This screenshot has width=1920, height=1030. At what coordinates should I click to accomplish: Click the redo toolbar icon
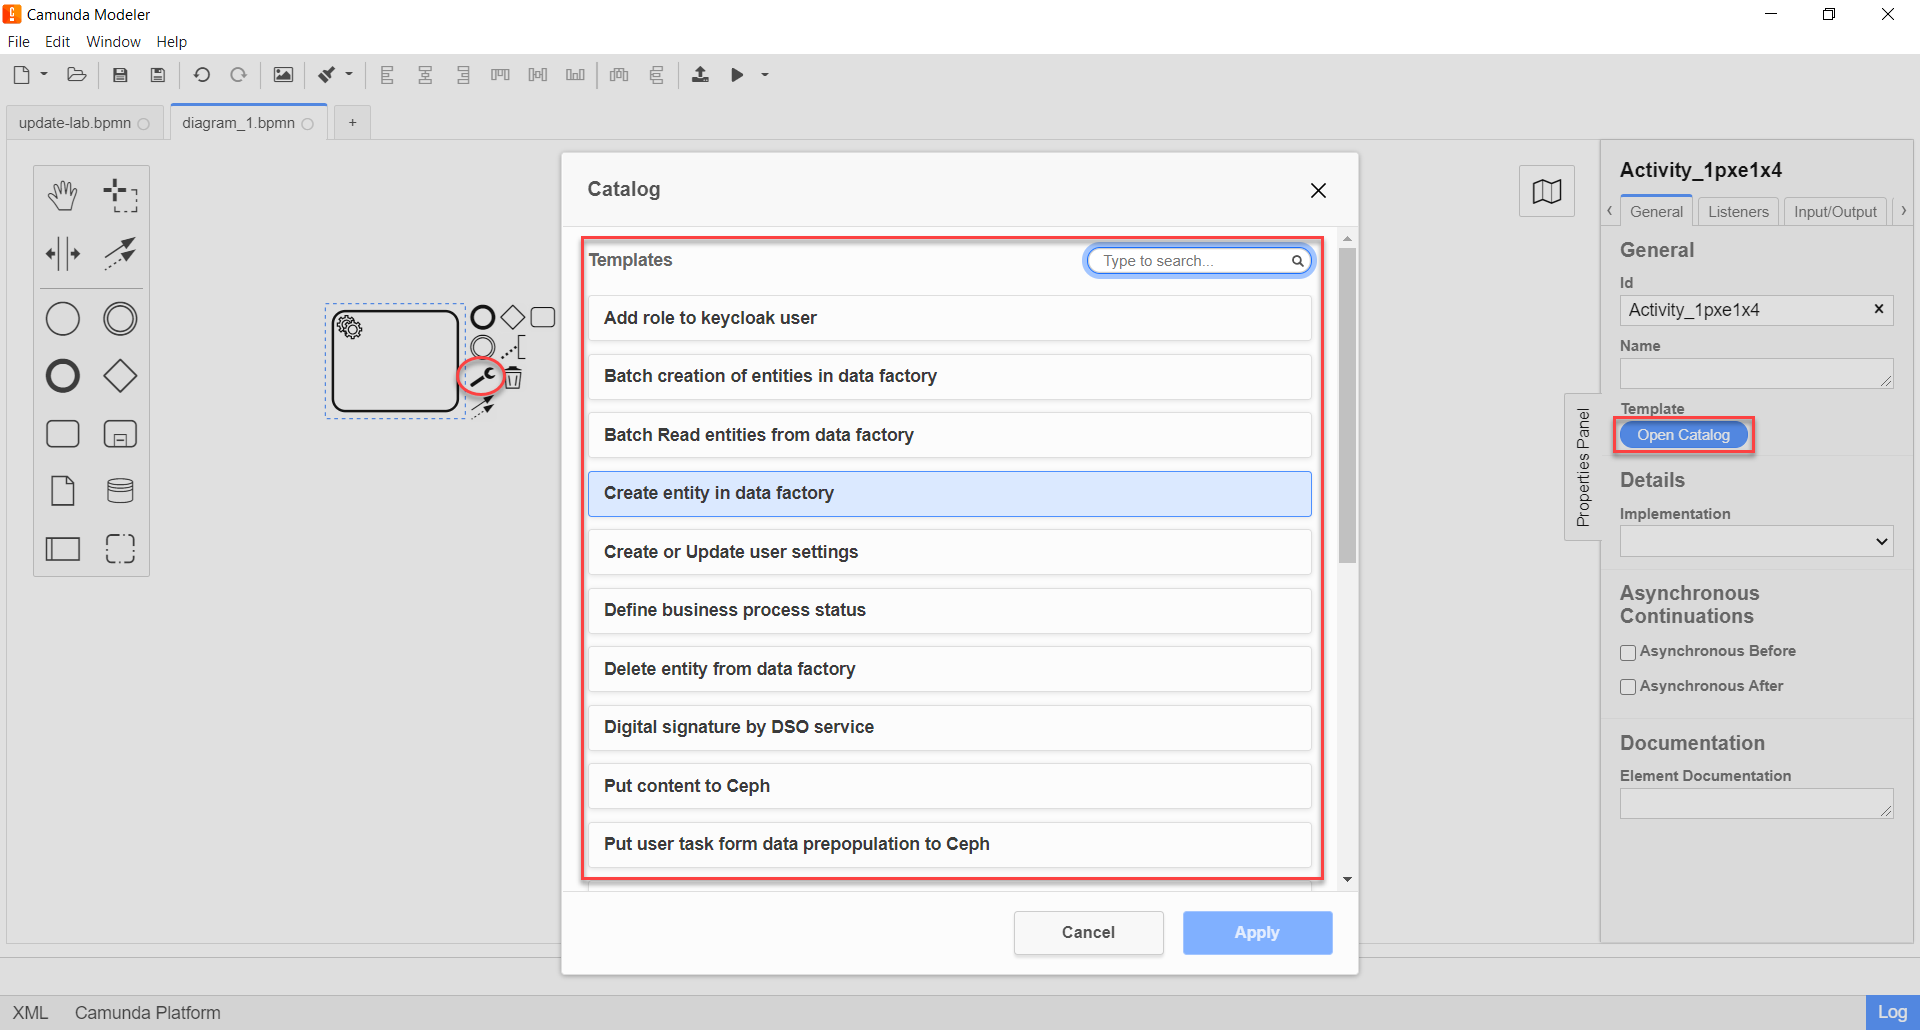coord(238,75)
